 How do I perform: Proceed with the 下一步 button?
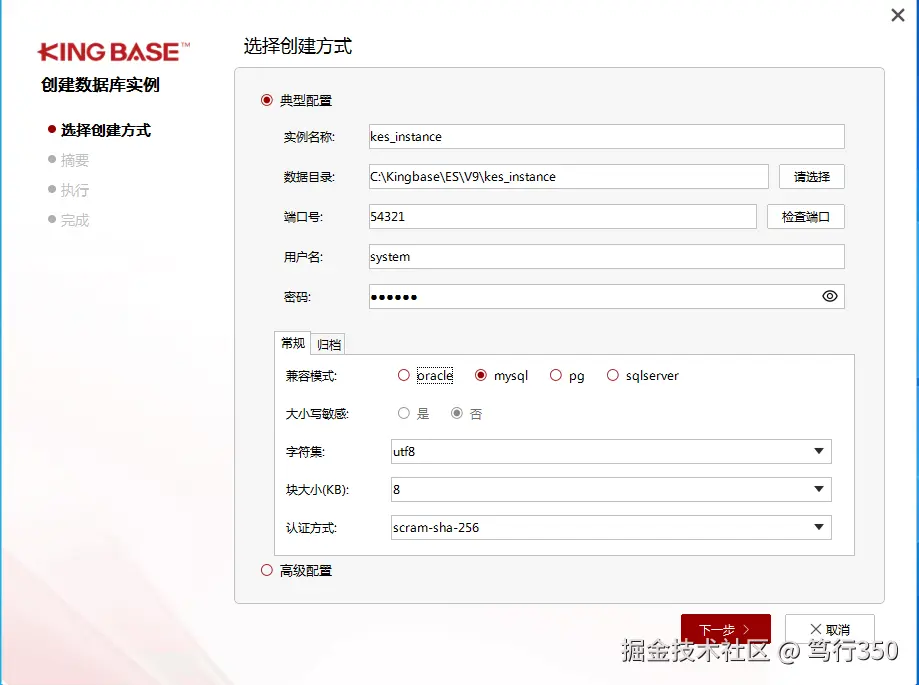(726, 629)
